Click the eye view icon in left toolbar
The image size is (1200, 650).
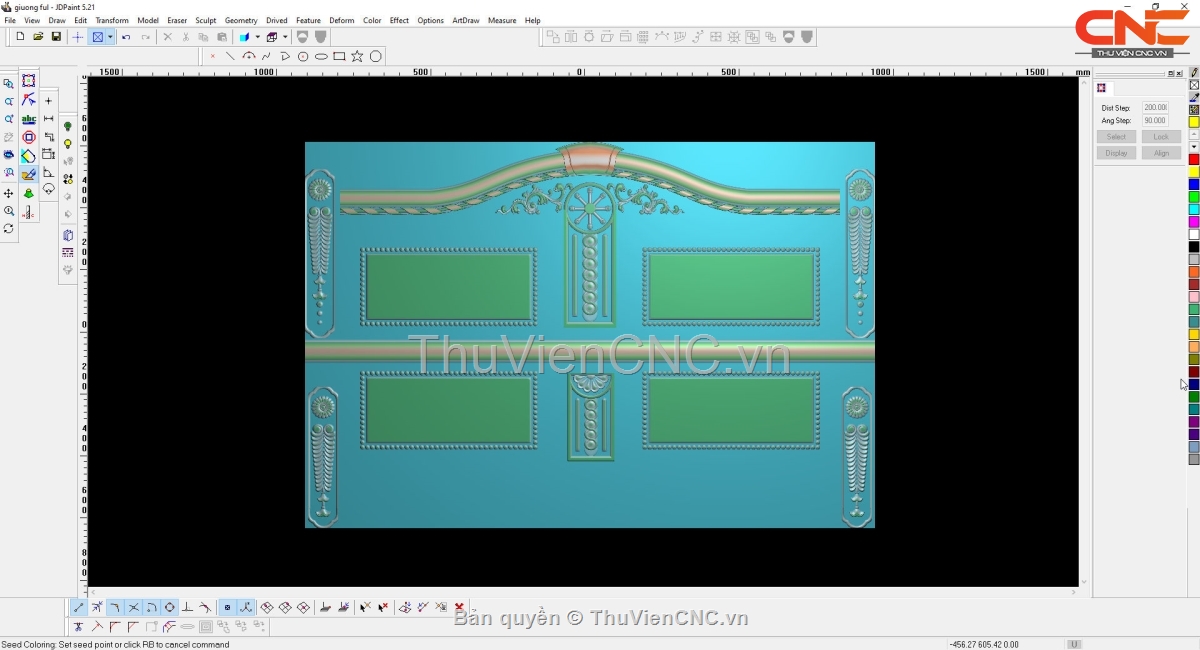coord(9,155)
